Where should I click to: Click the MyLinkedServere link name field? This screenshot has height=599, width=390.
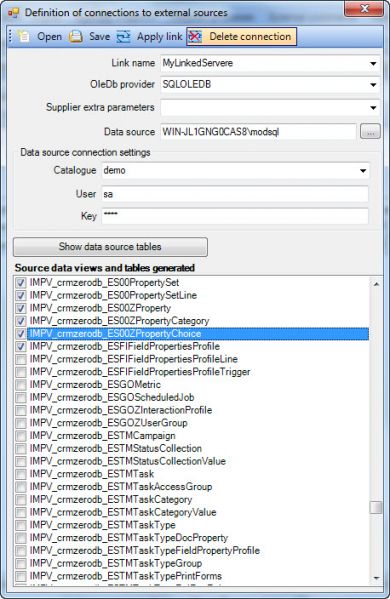click(270, 63)
